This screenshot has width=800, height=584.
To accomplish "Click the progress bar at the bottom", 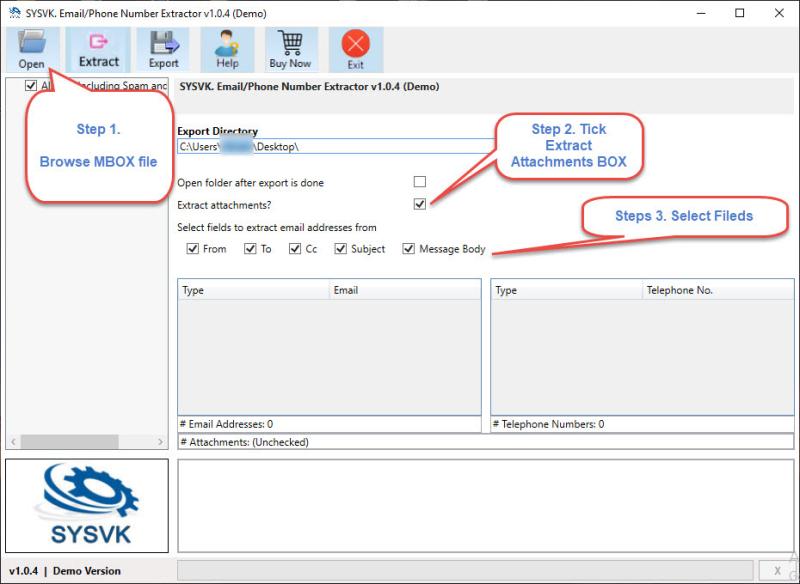I will [x=465, y=570].
